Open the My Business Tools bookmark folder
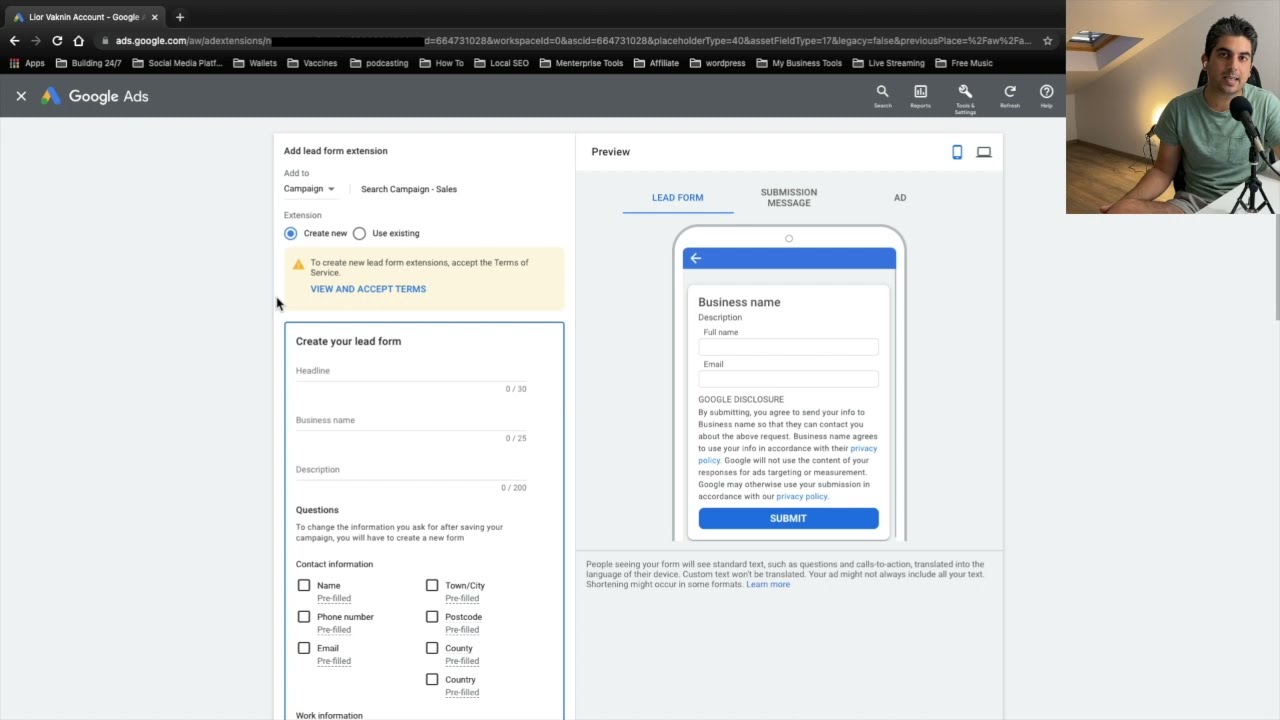The image size is (1280, 720). pyautogui.click(x=799, y=63)
